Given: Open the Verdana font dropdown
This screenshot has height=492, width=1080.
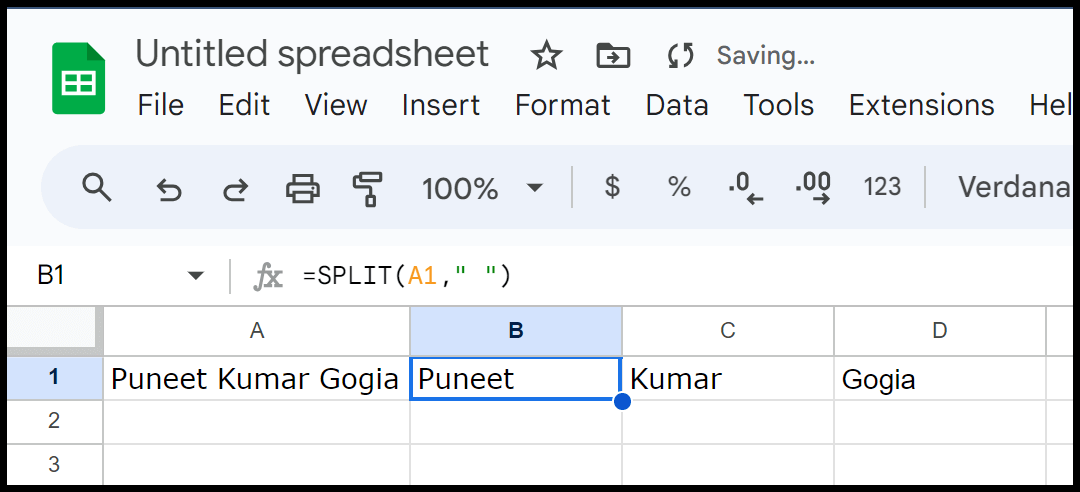Looking at the screenshot, I should [x=1014, y=187].
